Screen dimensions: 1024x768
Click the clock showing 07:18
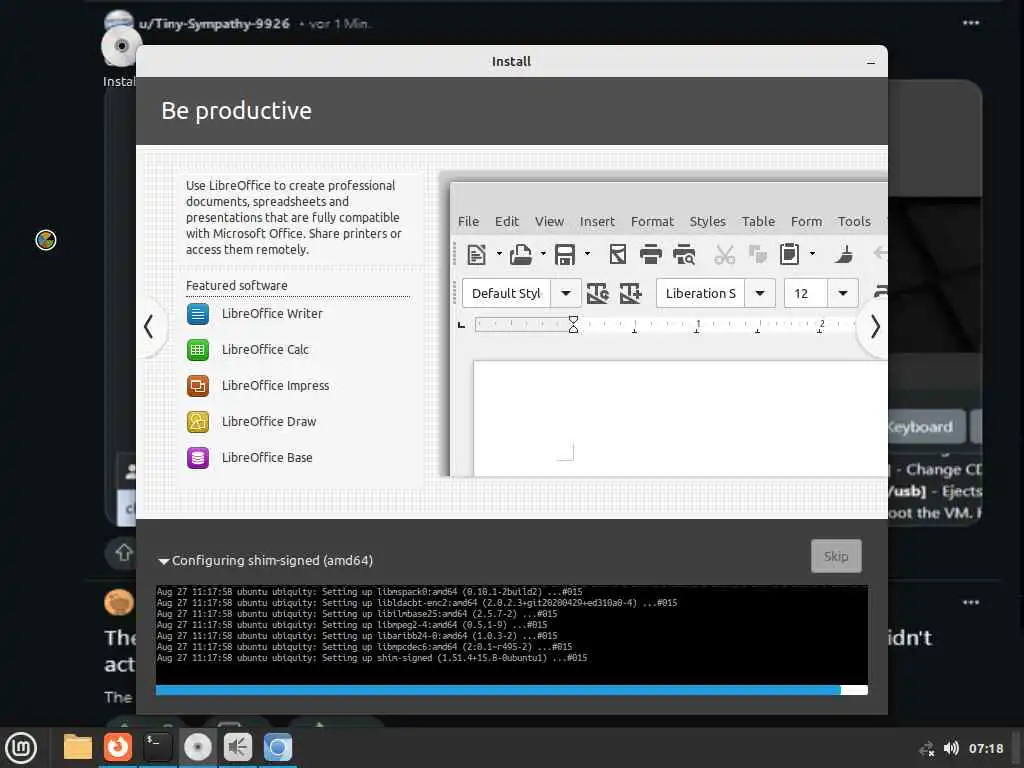(x=985, y=748)
